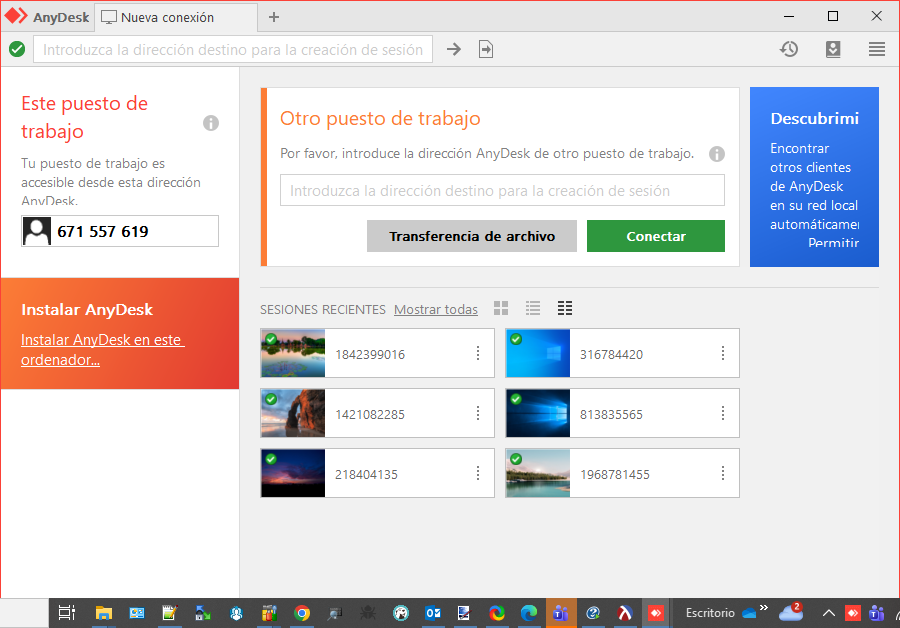
Task: Click the 'Escritorio' toolbar in the taskbar
Action: (710, 613)
